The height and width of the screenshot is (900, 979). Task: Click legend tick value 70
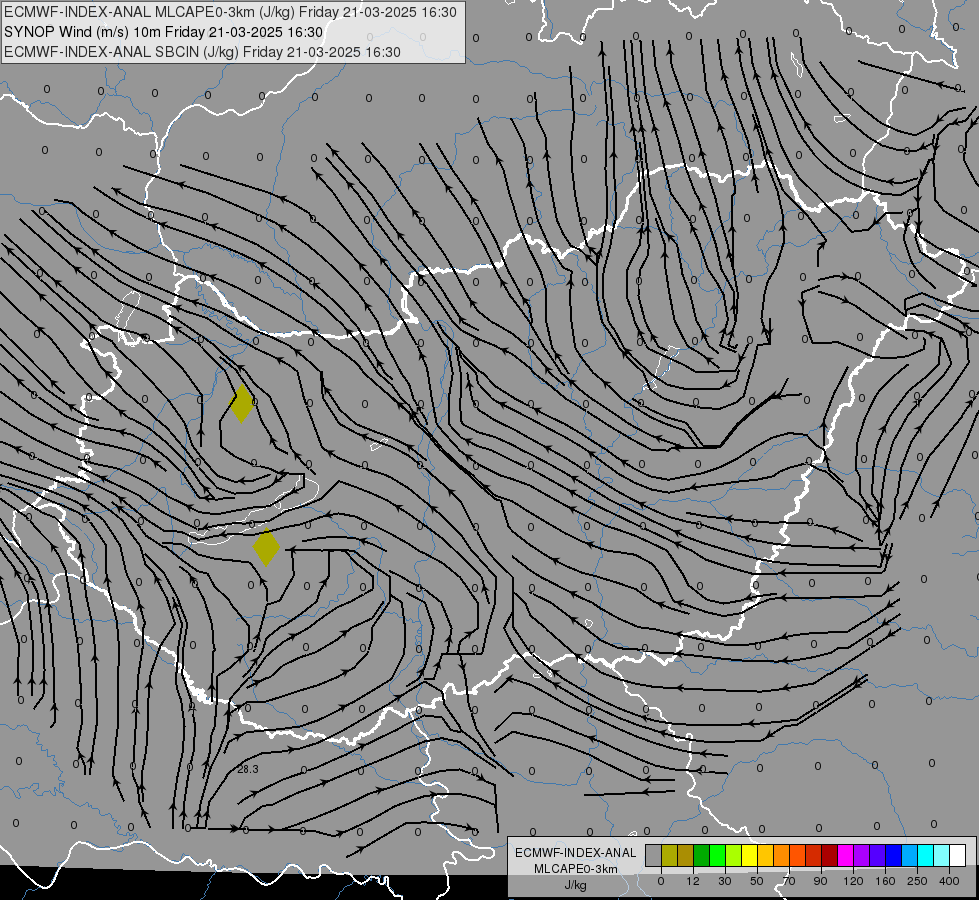[789, 881]
